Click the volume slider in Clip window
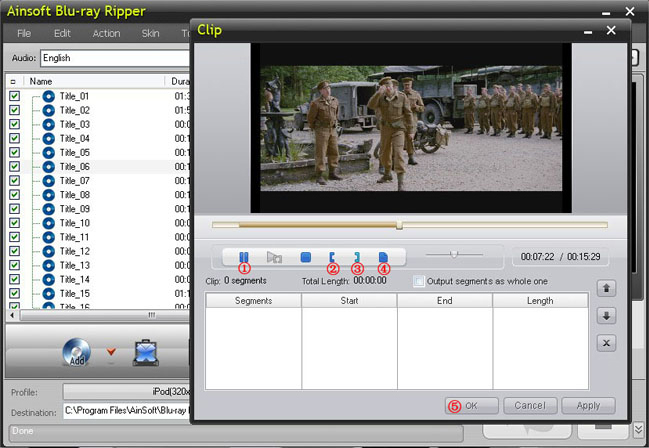Viewport: 649px width, 448px height. (455, 255)
